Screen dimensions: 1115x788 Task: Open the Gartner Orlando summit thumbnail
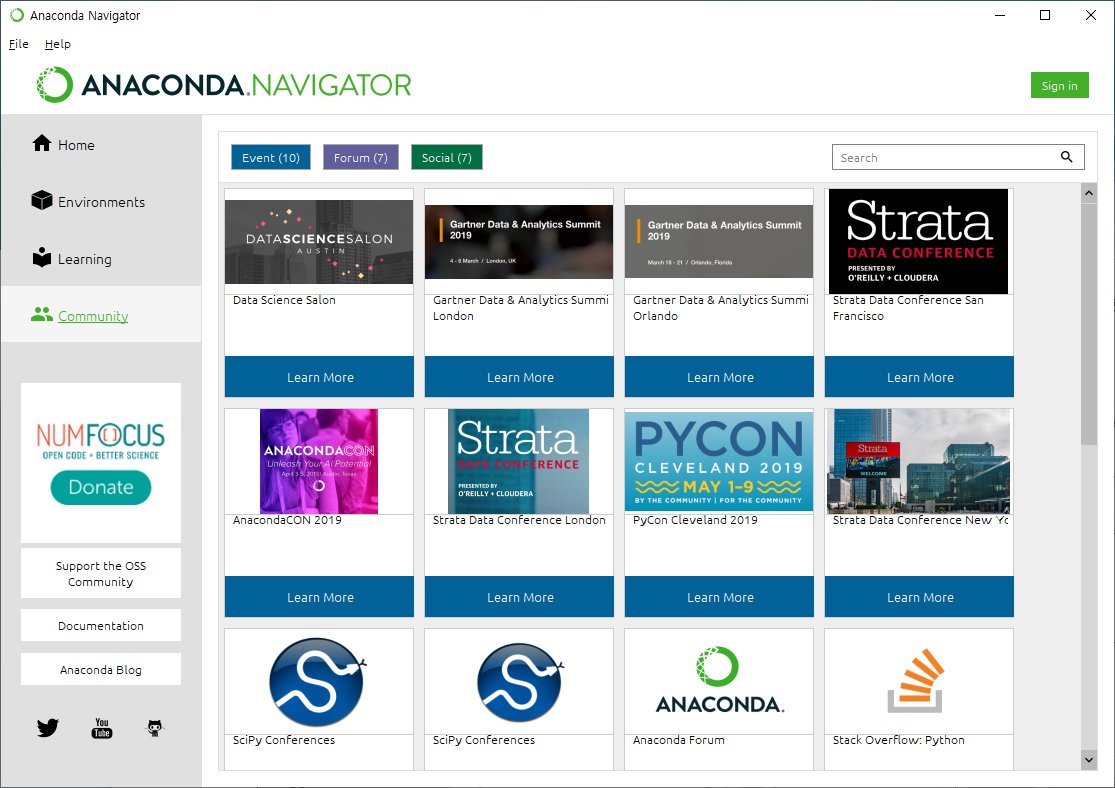tap(719, 242)
